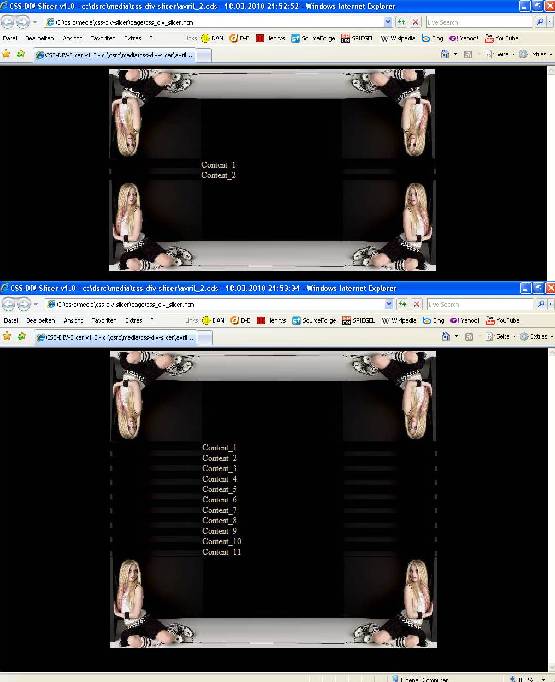Click Content_2 text in the upper page
Viewport: 555px width, 682px height.
point(218,175)
